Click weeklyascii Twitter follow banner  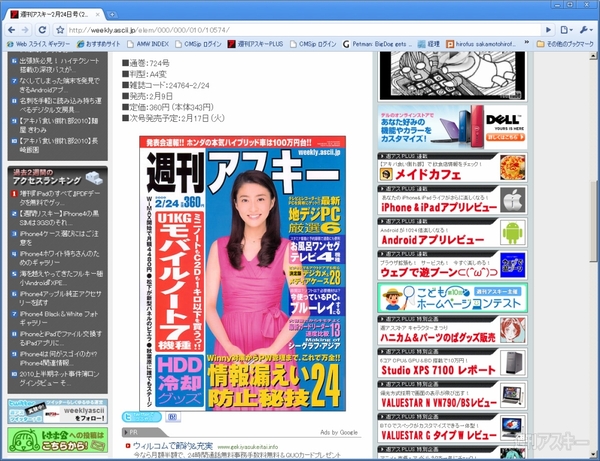pyautogui.click(x=57, y=412)
